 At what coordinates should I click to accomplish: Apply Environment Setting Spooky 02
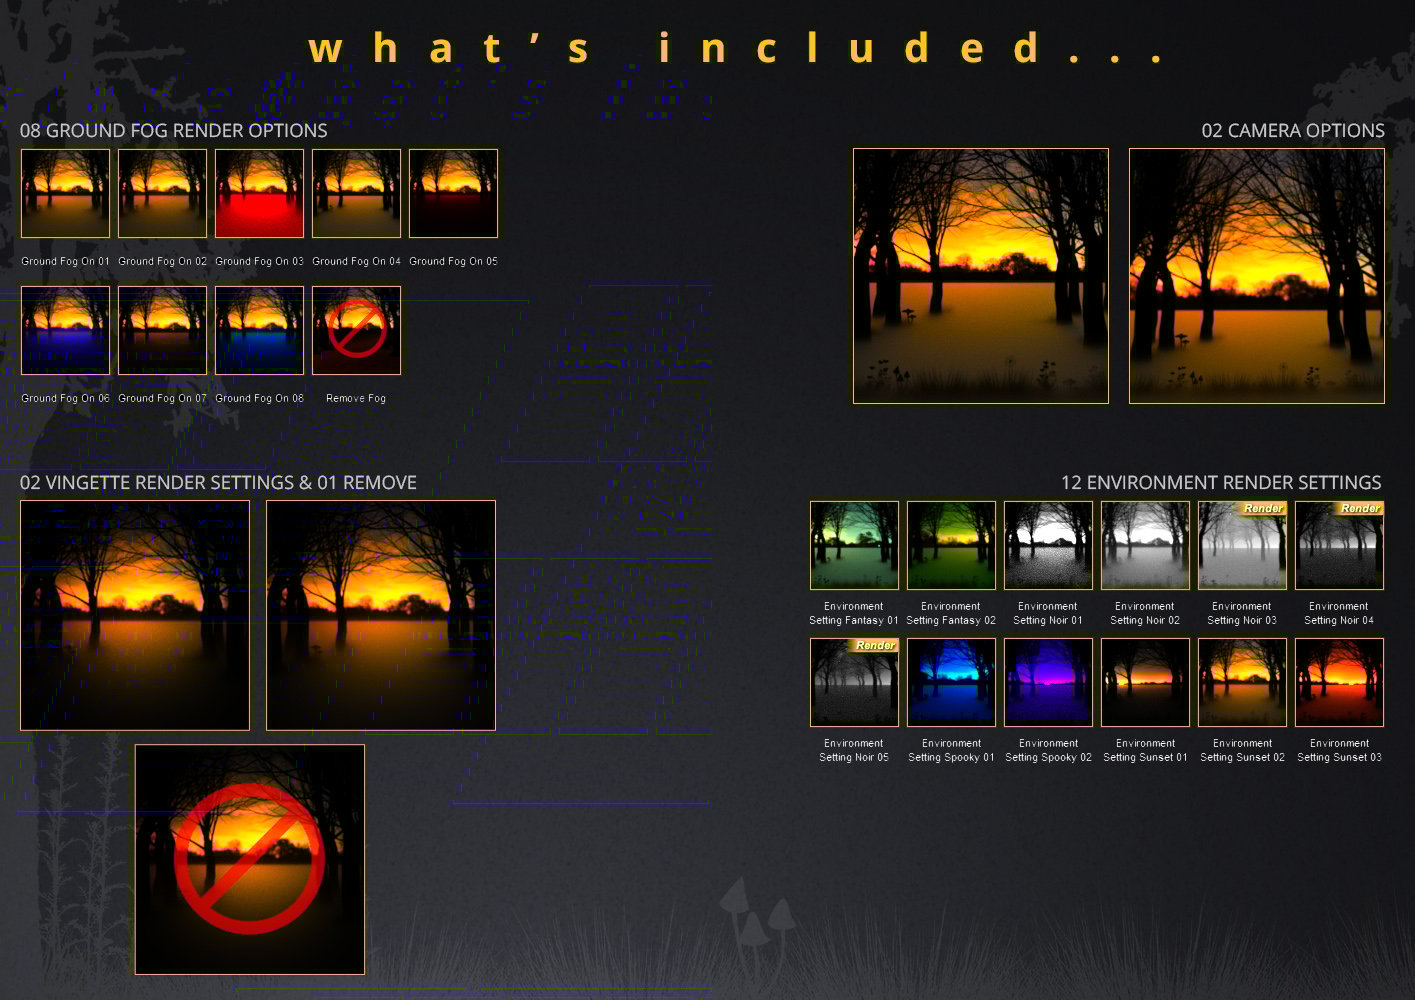point(1048,682)
